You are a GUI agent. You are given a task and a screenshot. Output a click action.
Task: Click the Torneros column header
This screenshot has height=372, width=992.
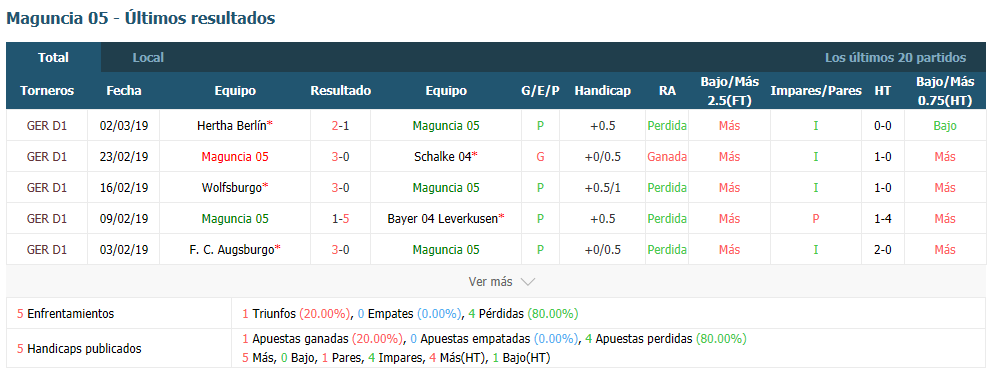47,91
